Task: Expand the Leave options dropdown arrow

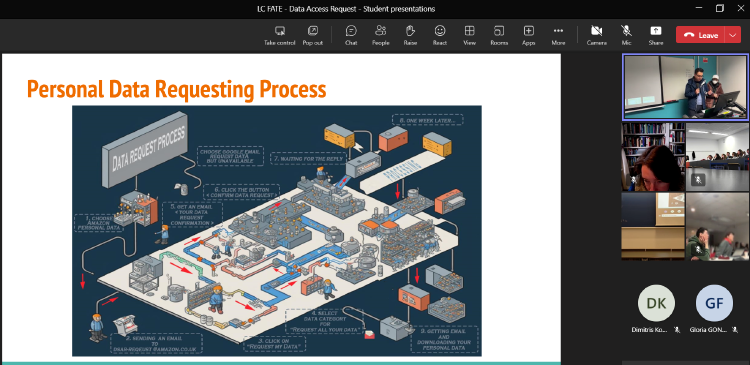Action: click(733, 35)
